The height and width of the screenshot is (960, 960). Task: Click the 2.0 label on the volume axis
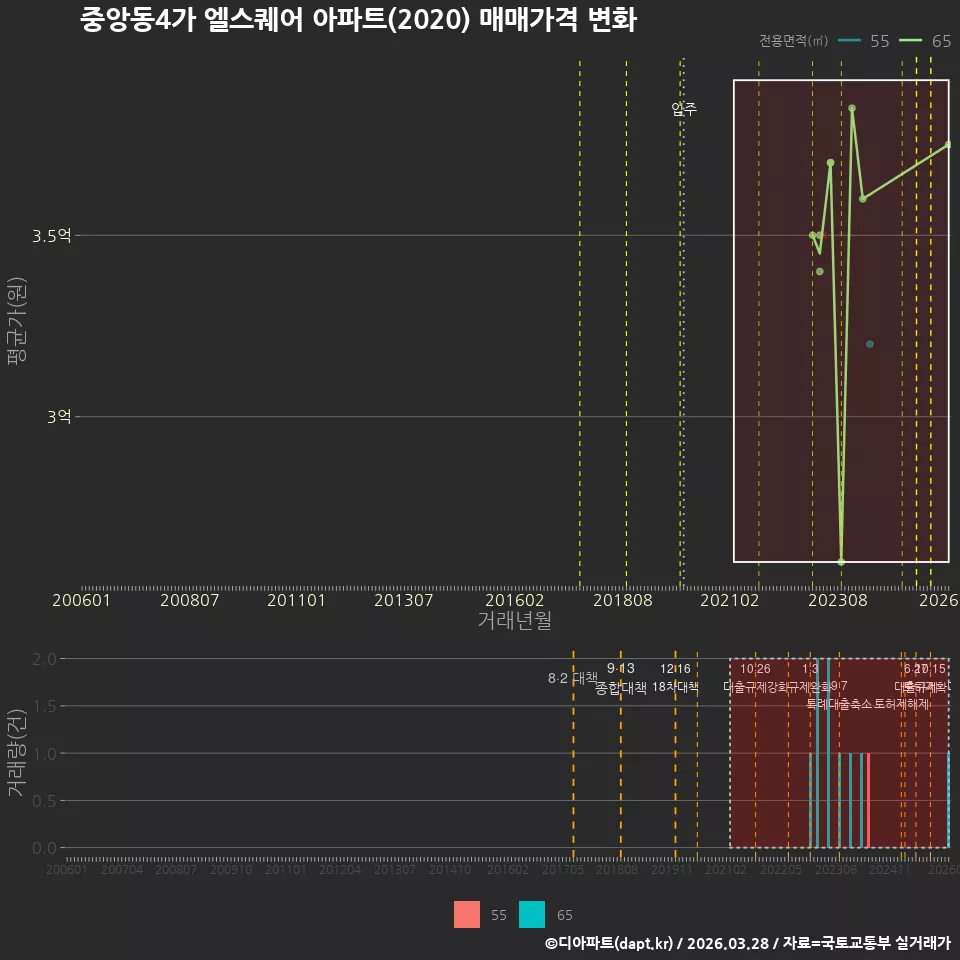pyautogui.click(x=44, y=659)
